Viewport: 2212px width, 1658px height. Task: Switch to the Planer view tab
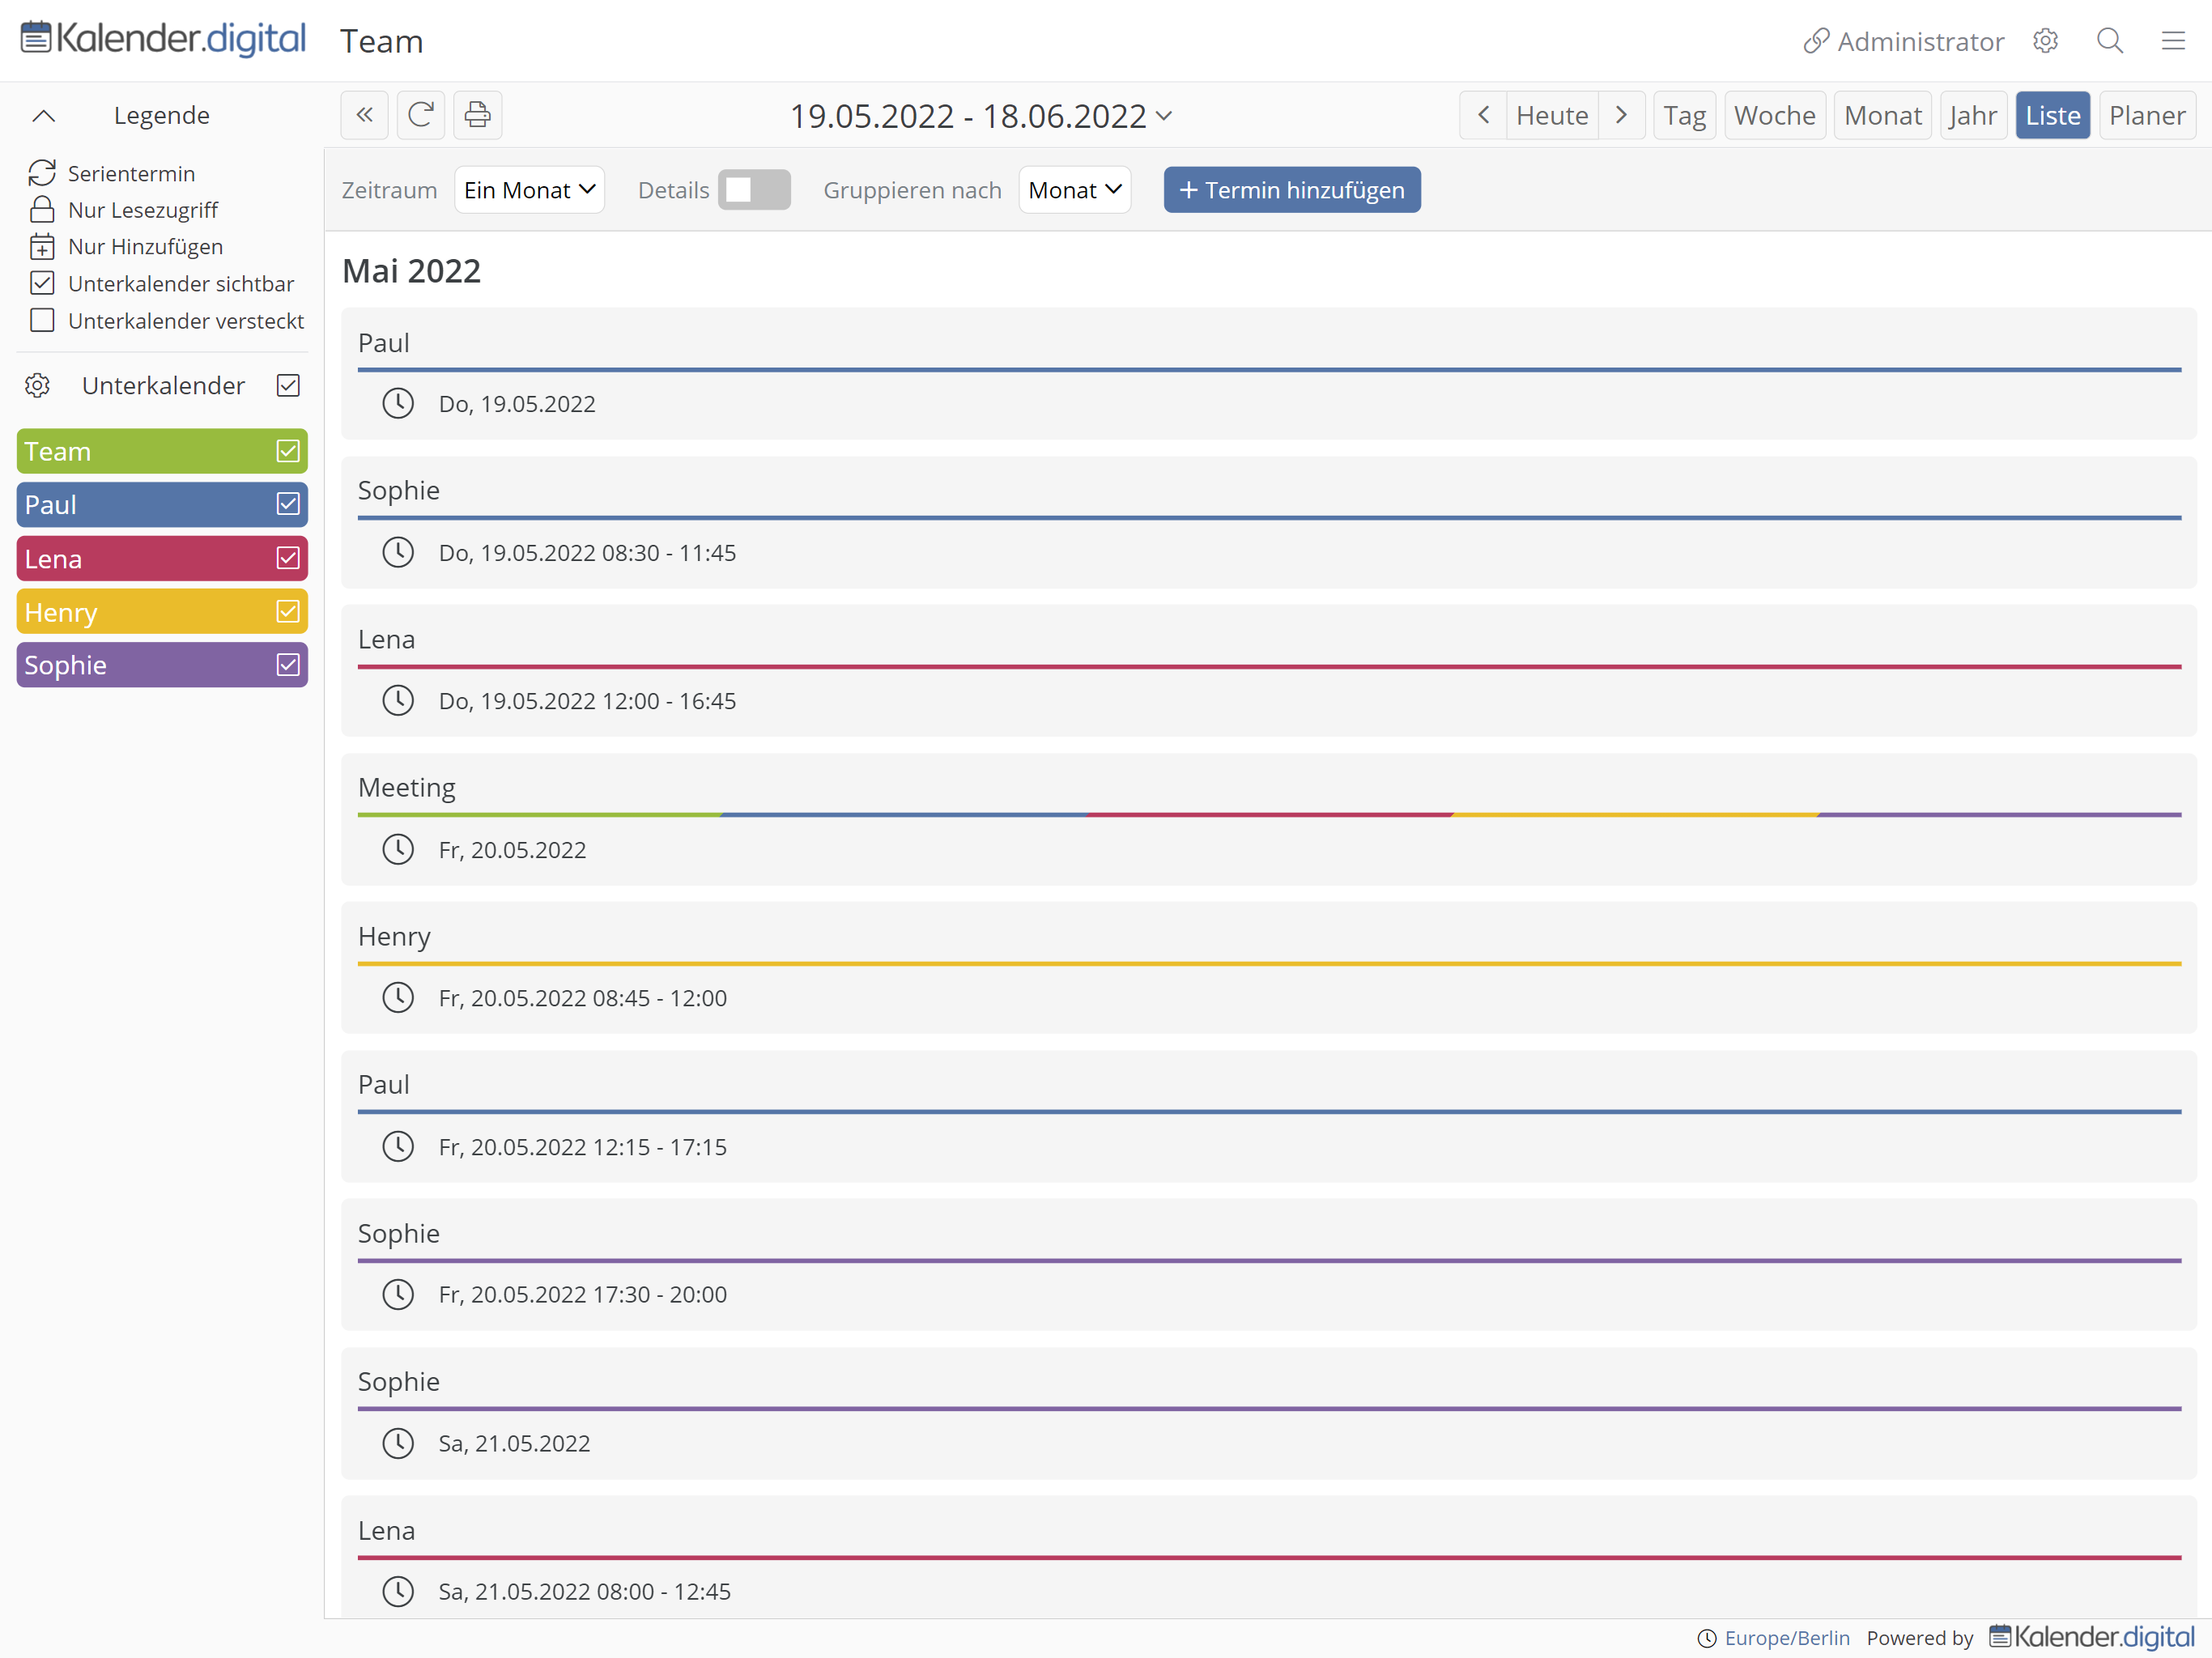click(2147, 114)
